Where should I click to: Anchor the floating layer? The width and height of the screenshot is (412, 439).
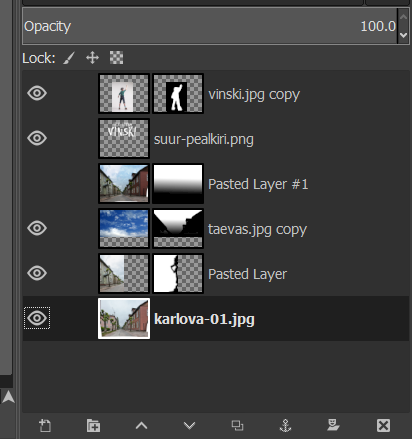click(285, 426)
